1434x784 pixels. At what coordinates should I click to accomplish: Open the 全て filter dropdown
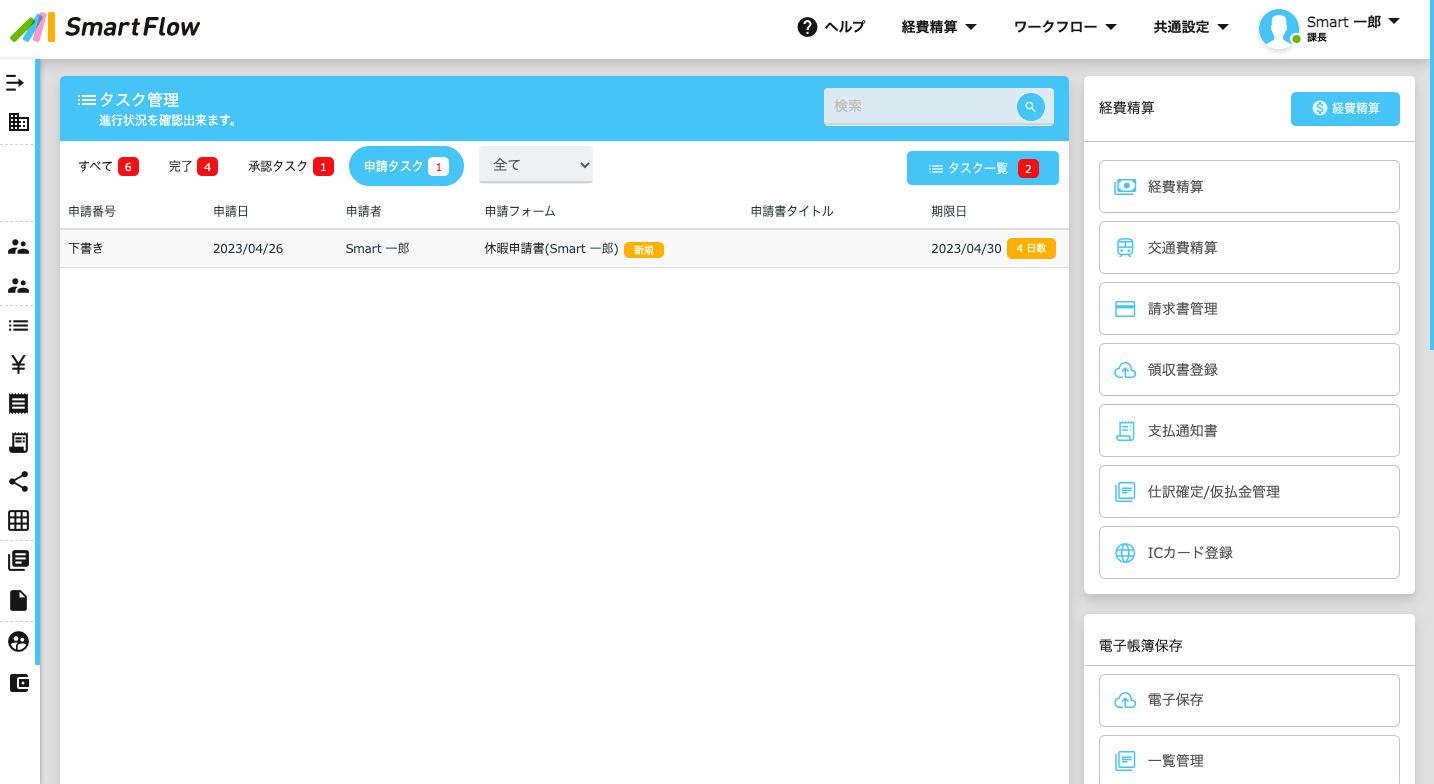[x=536, y=165]
